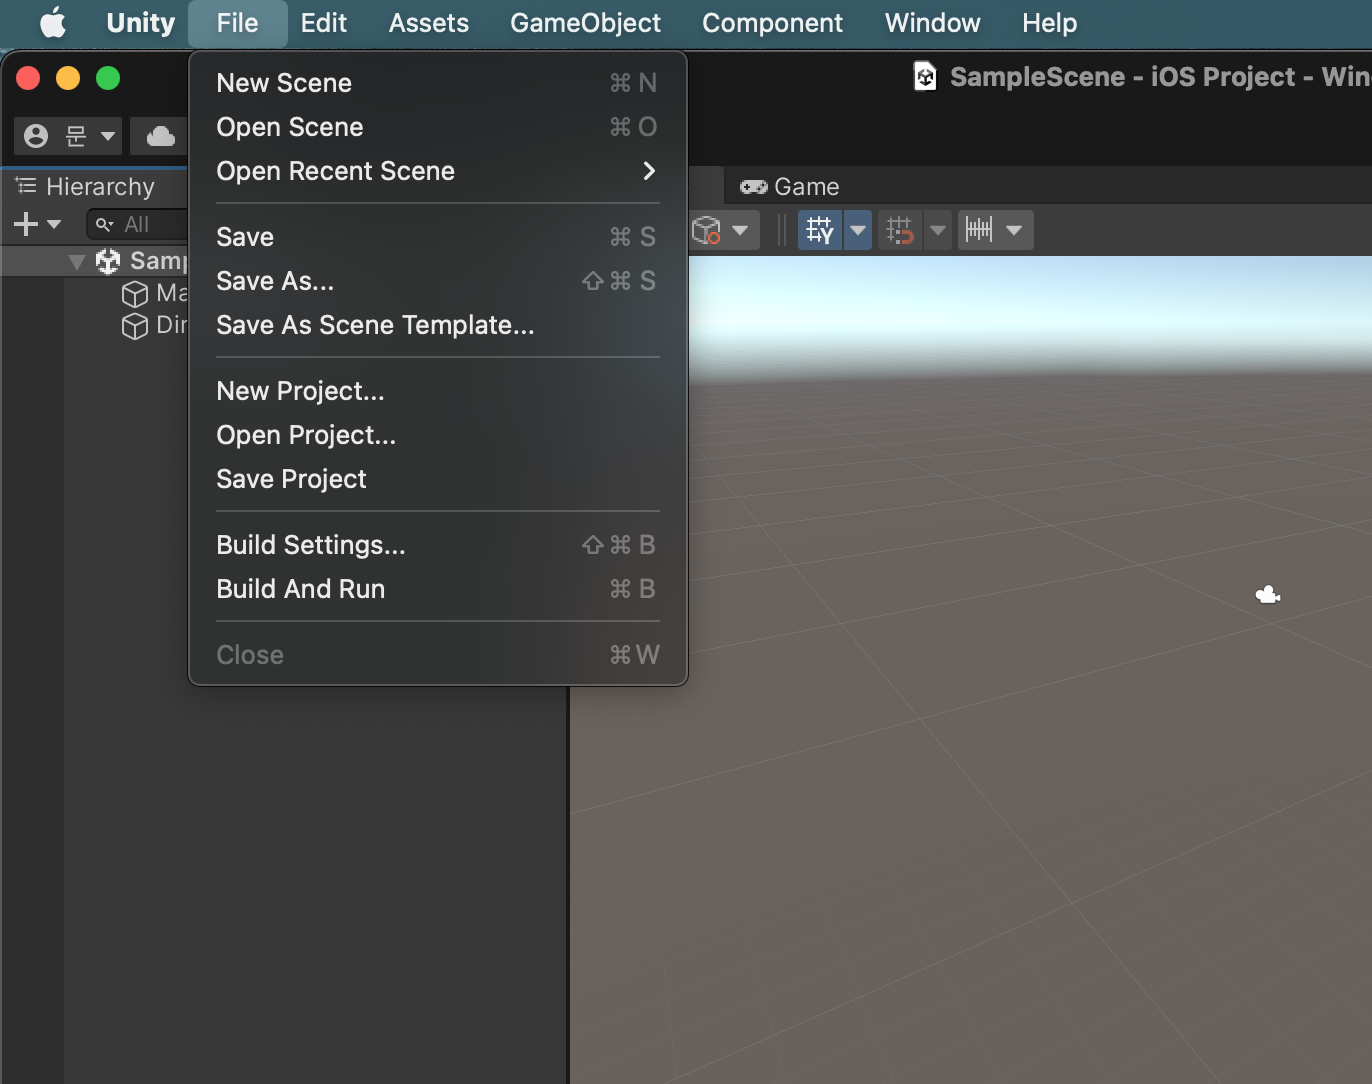Click the green full-screen window button
1372x1084 pixels.
click(108, 78)
